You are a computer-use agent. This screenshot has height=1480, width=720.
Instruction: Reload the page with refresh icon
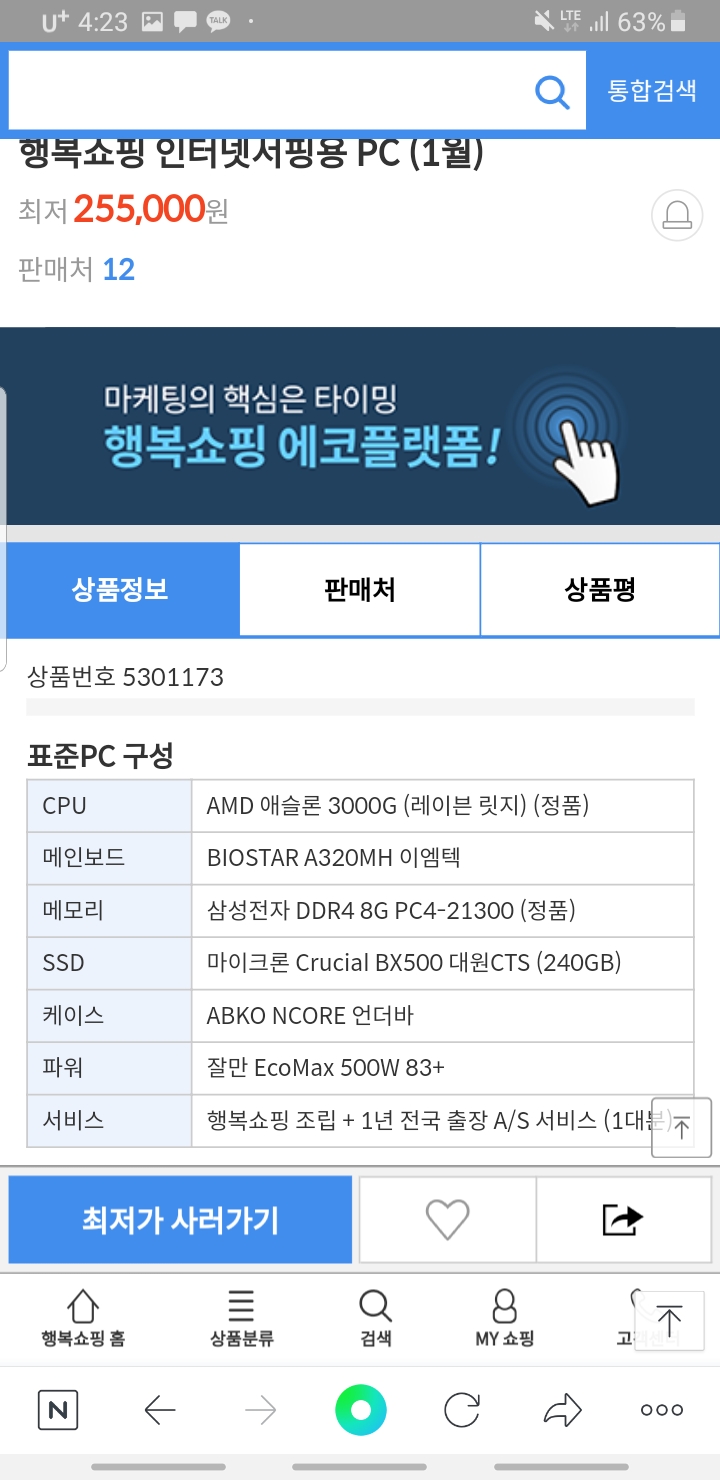pos(461,1411)
